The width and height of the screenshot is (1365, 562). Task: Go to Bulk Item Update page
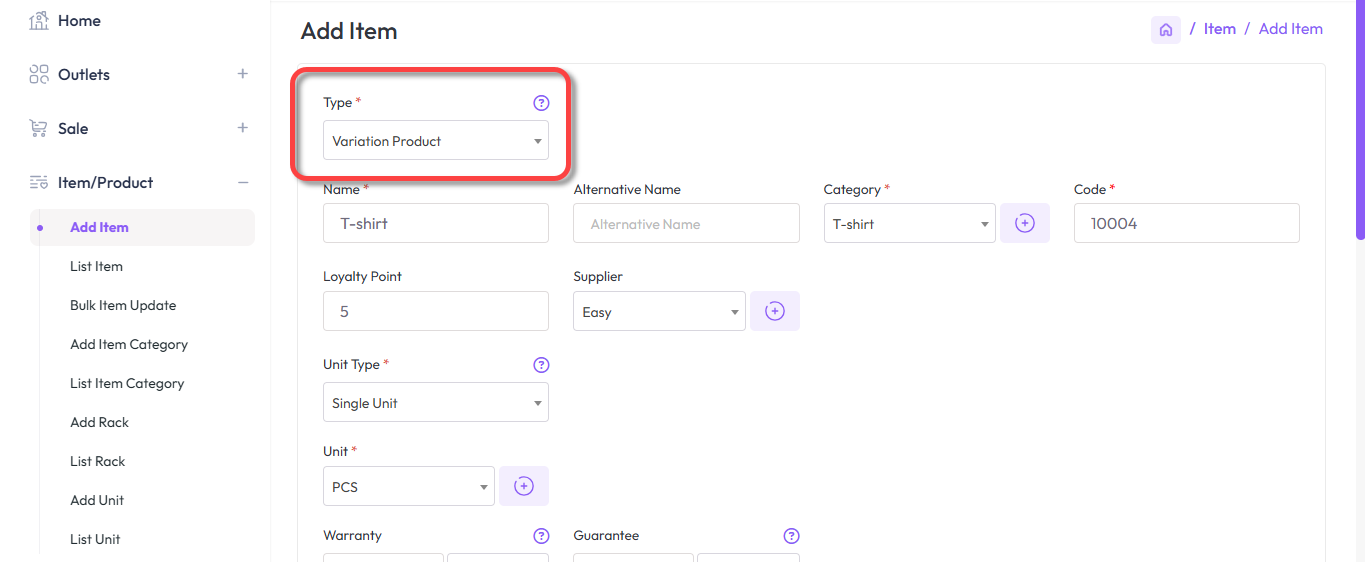tap(123, 305)
